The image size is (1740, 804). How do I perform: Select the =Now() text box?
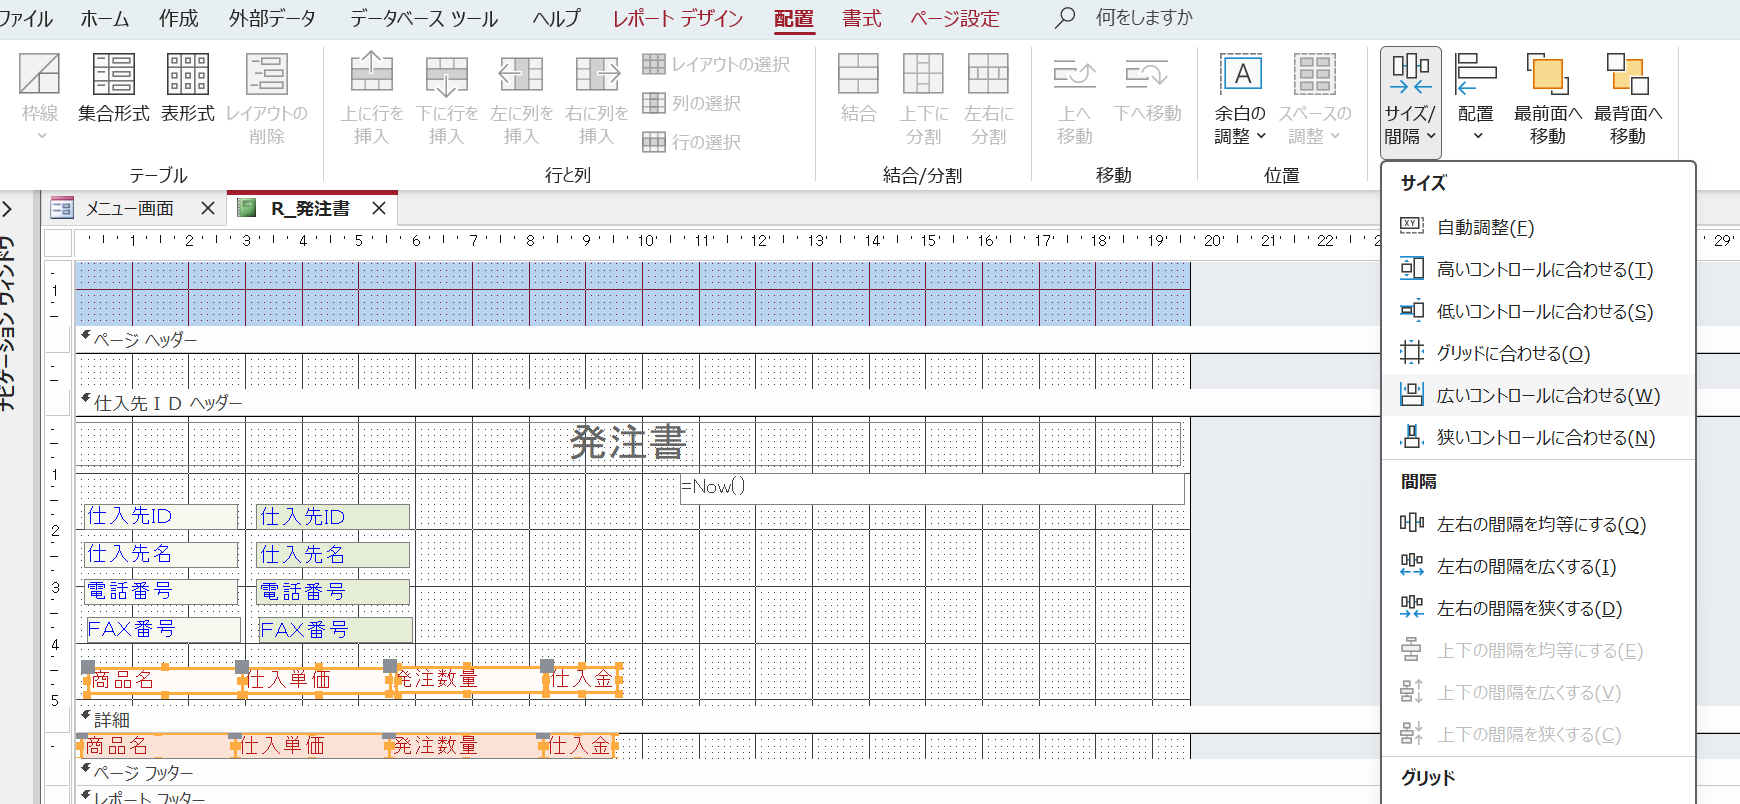click(932, 488)
